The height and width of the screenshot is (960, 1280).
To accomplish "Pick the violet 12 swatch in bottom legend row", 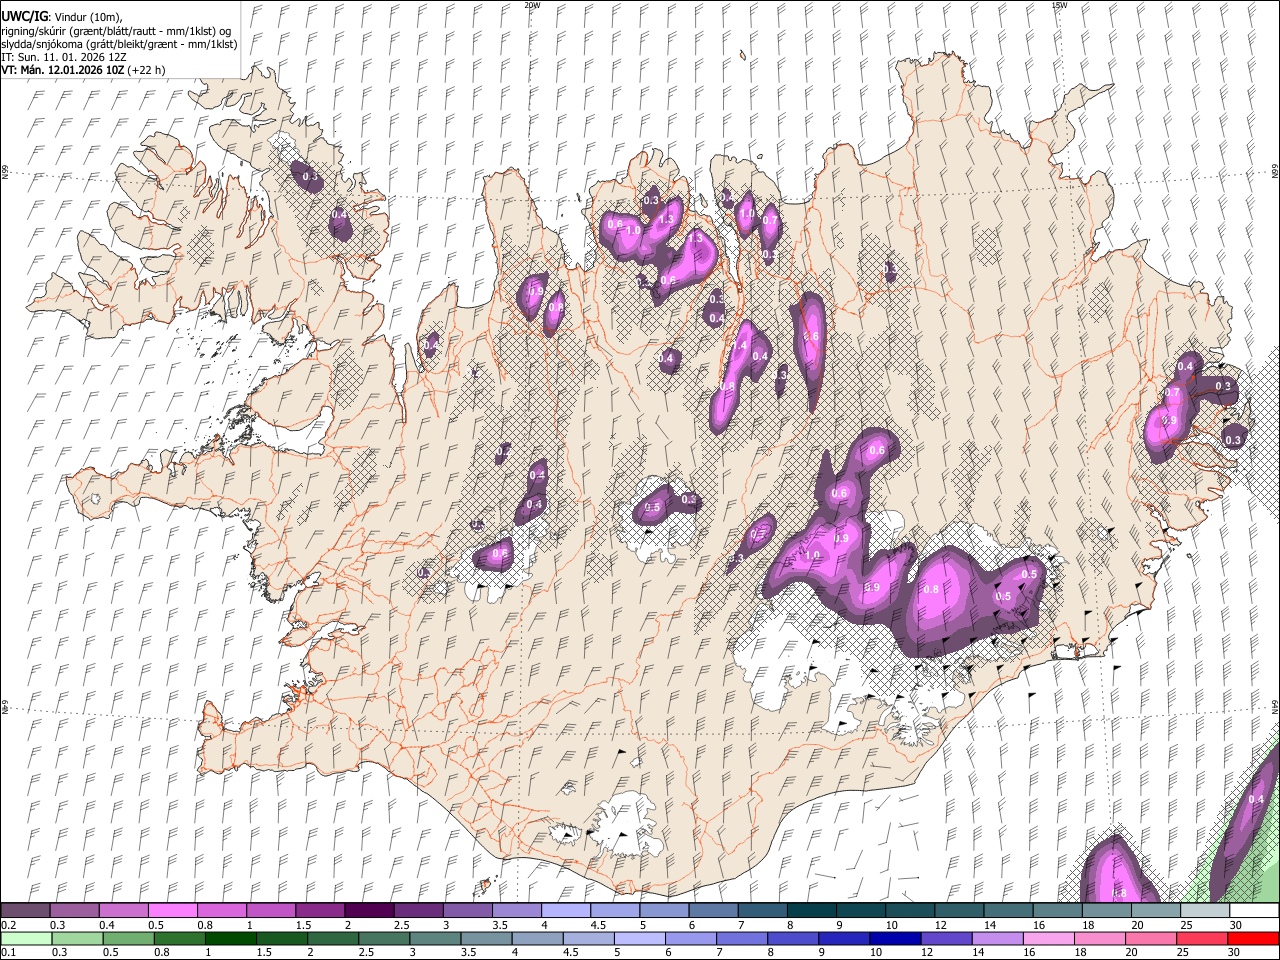I will (x=946, y=938).
